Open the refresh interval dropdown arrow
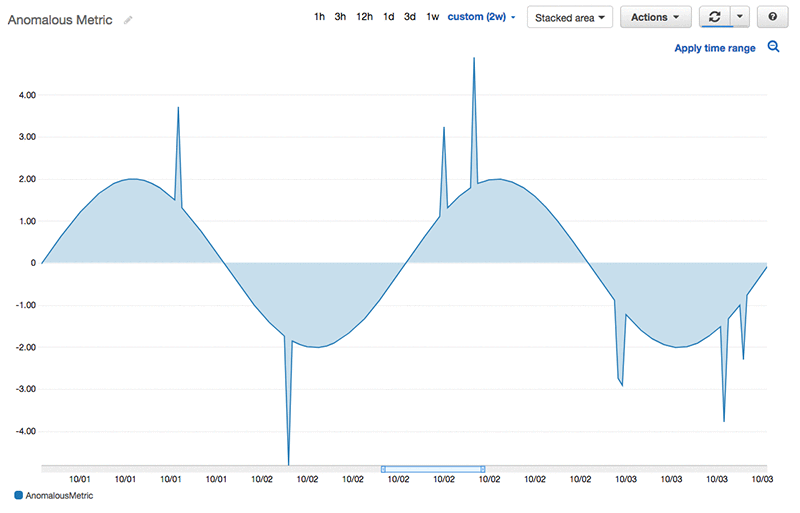 click(x=740, y=17)
